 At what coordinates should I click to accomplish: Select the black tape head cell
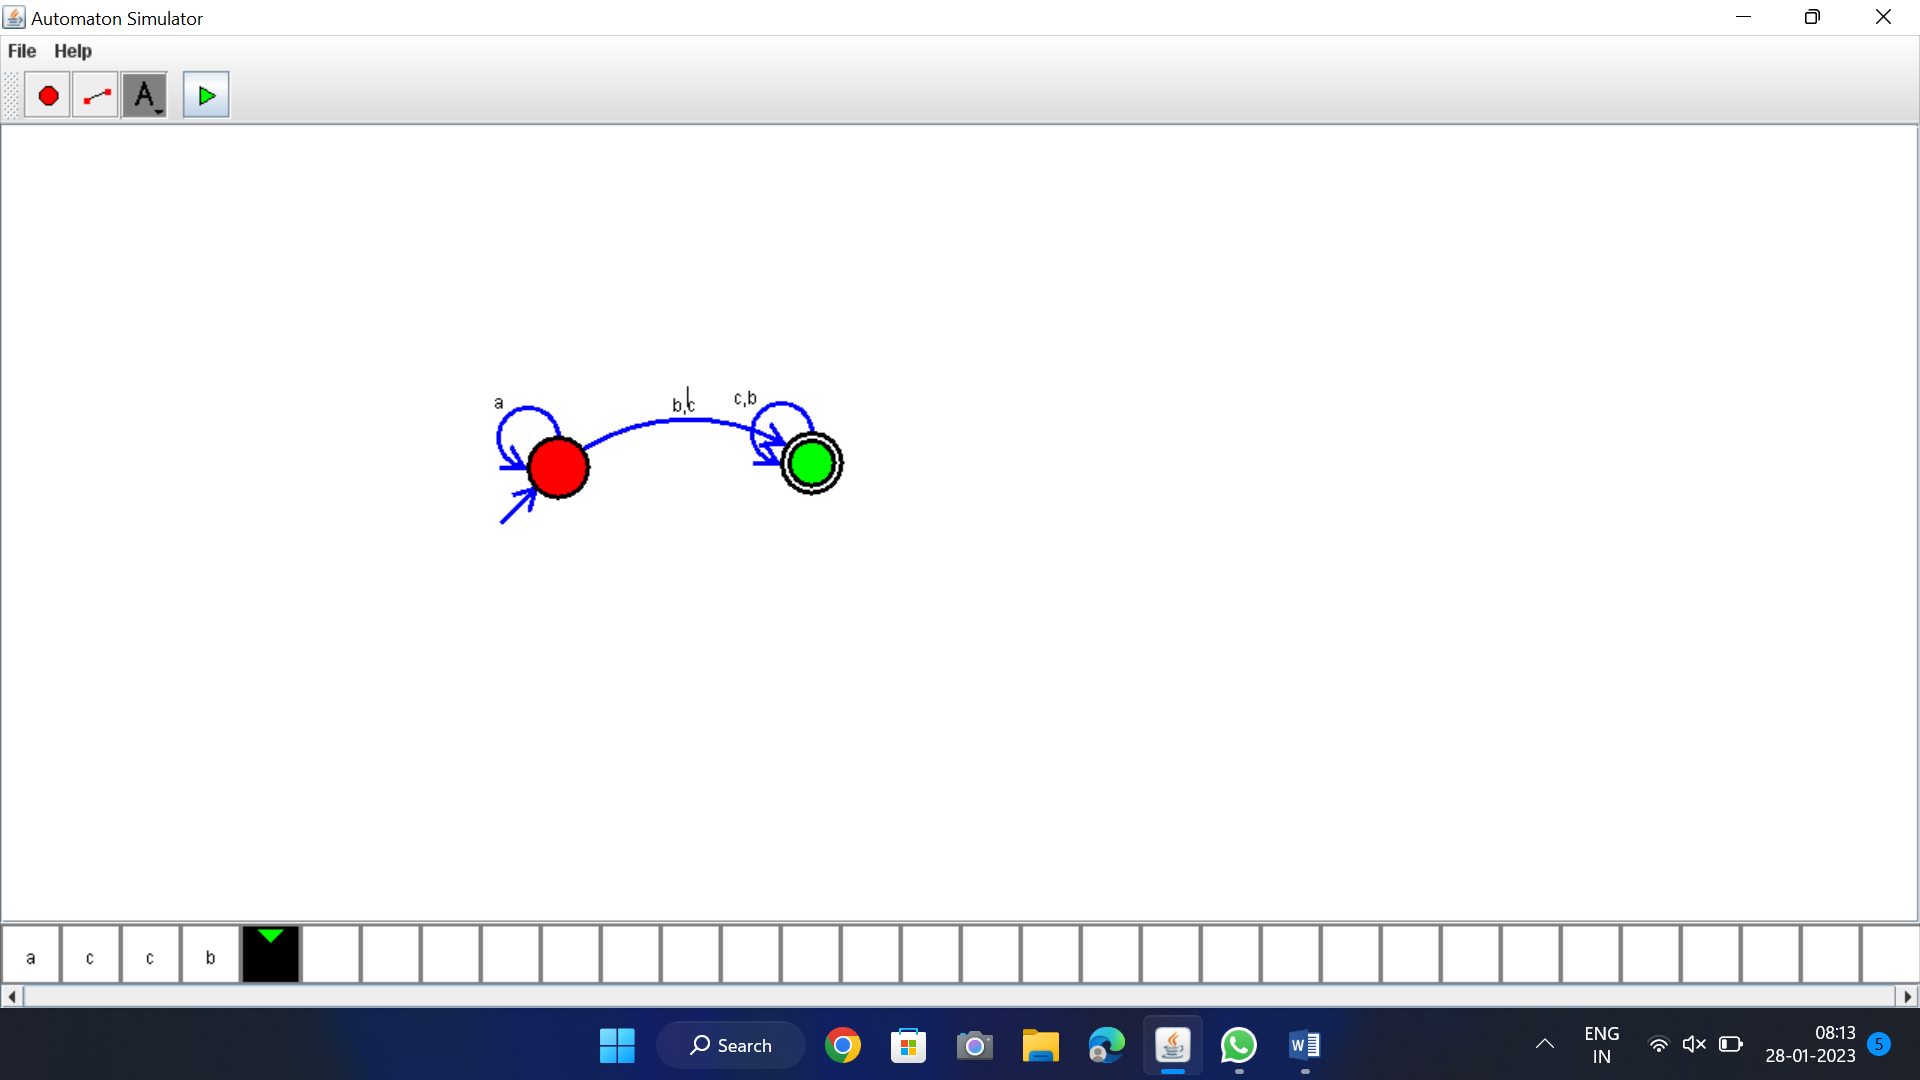[x=270, y=955]
